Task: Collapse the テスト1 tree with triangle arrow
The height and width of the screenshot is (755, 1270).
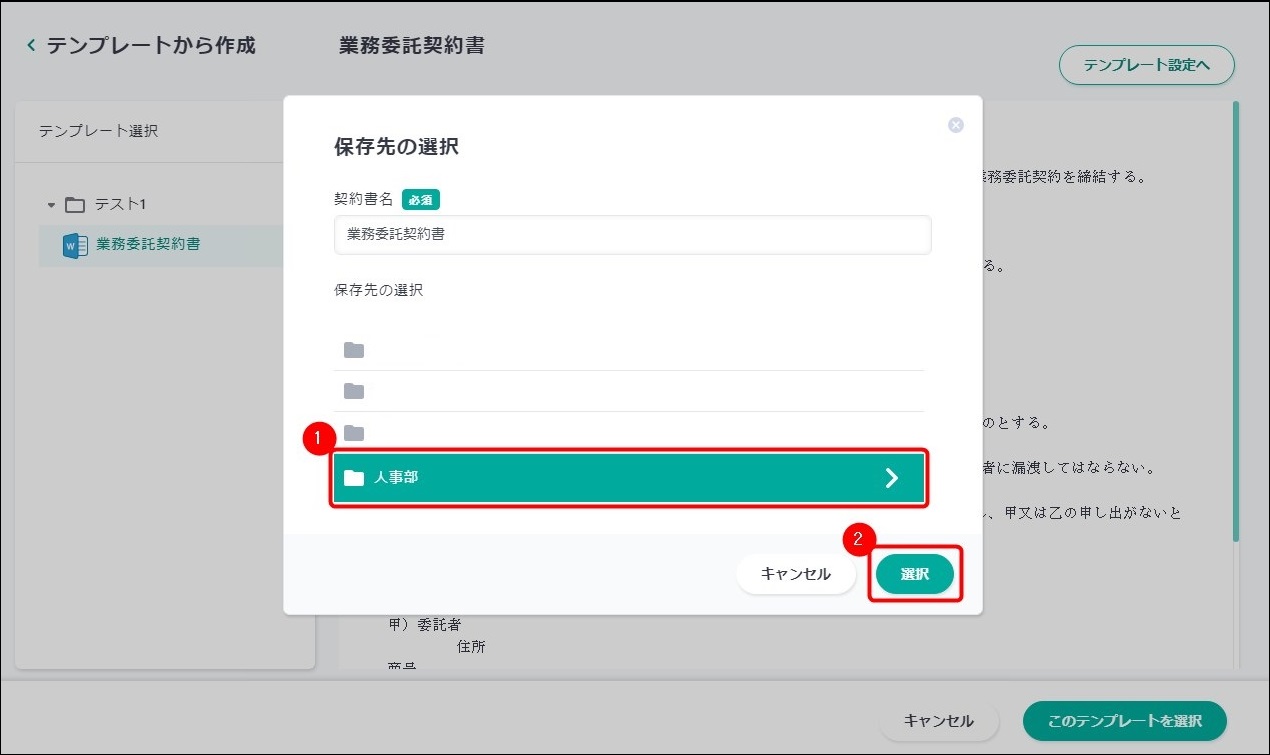Action: click(x=52, y=205)
